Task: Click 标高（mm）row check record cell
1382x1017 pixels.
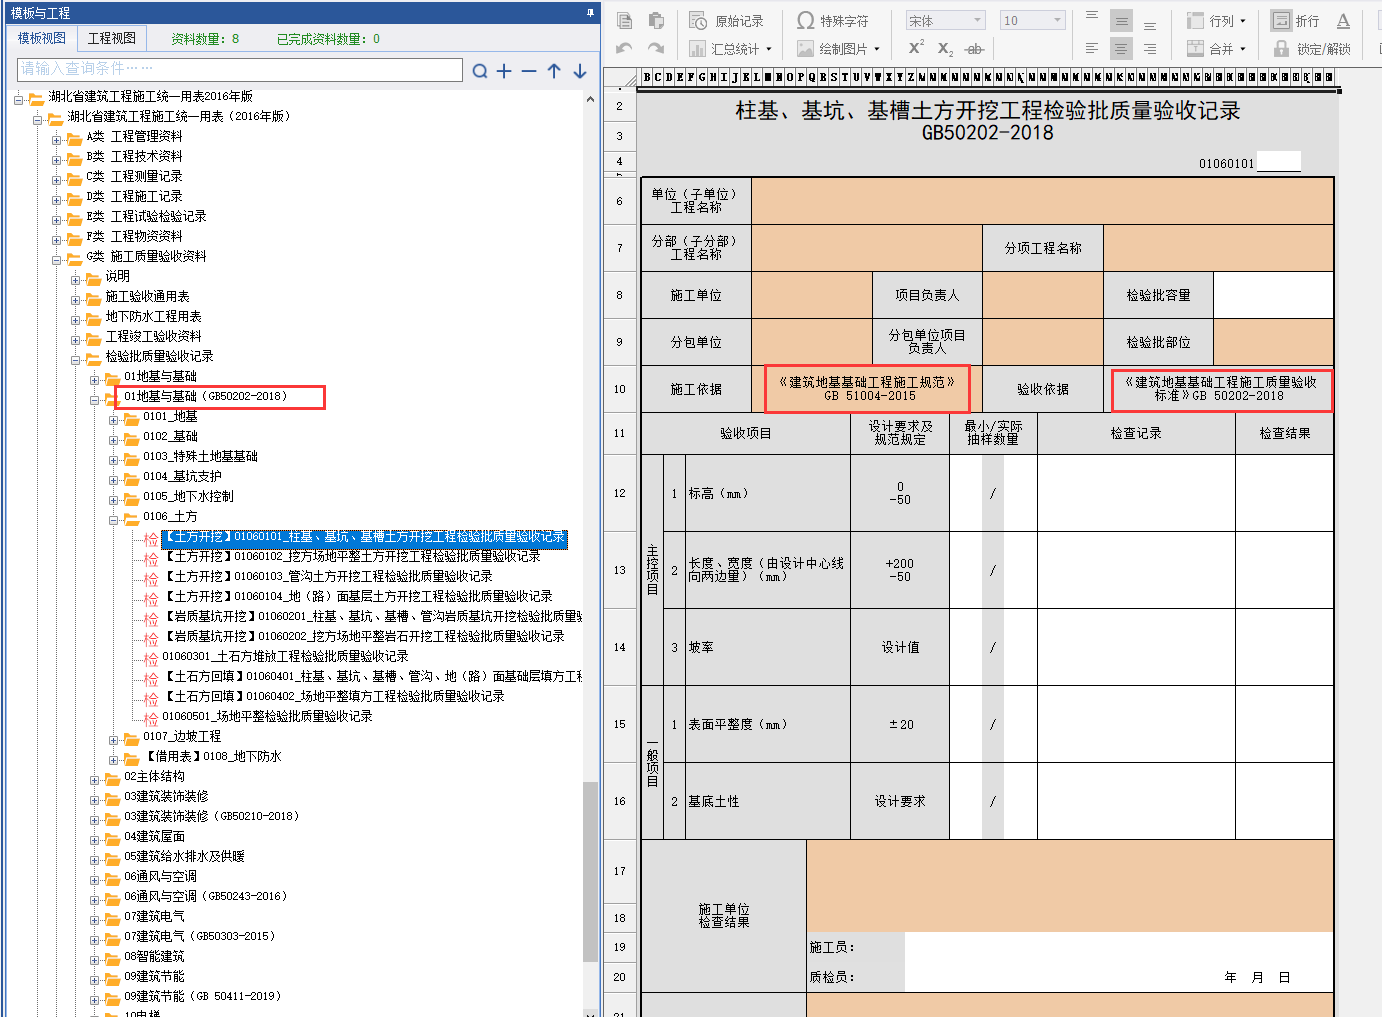Action: (1136, 493)
